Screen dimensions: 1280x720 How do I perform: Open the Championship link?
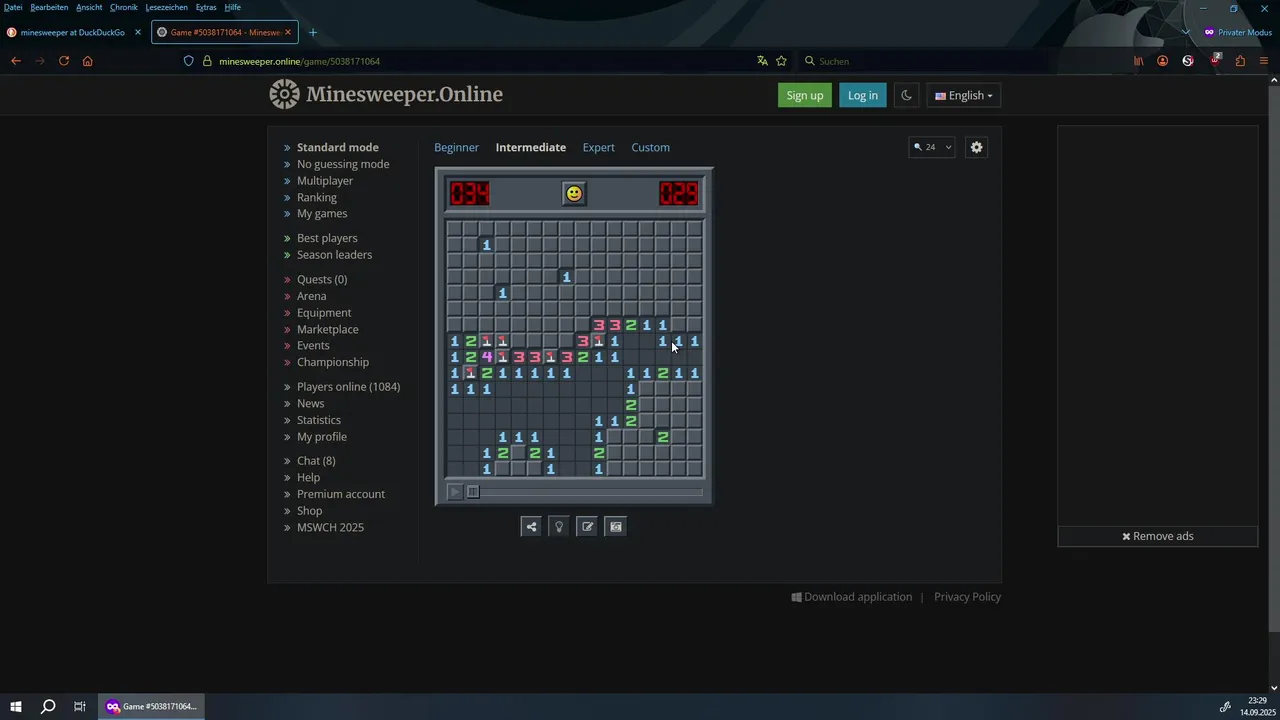(x=333, y=362)
